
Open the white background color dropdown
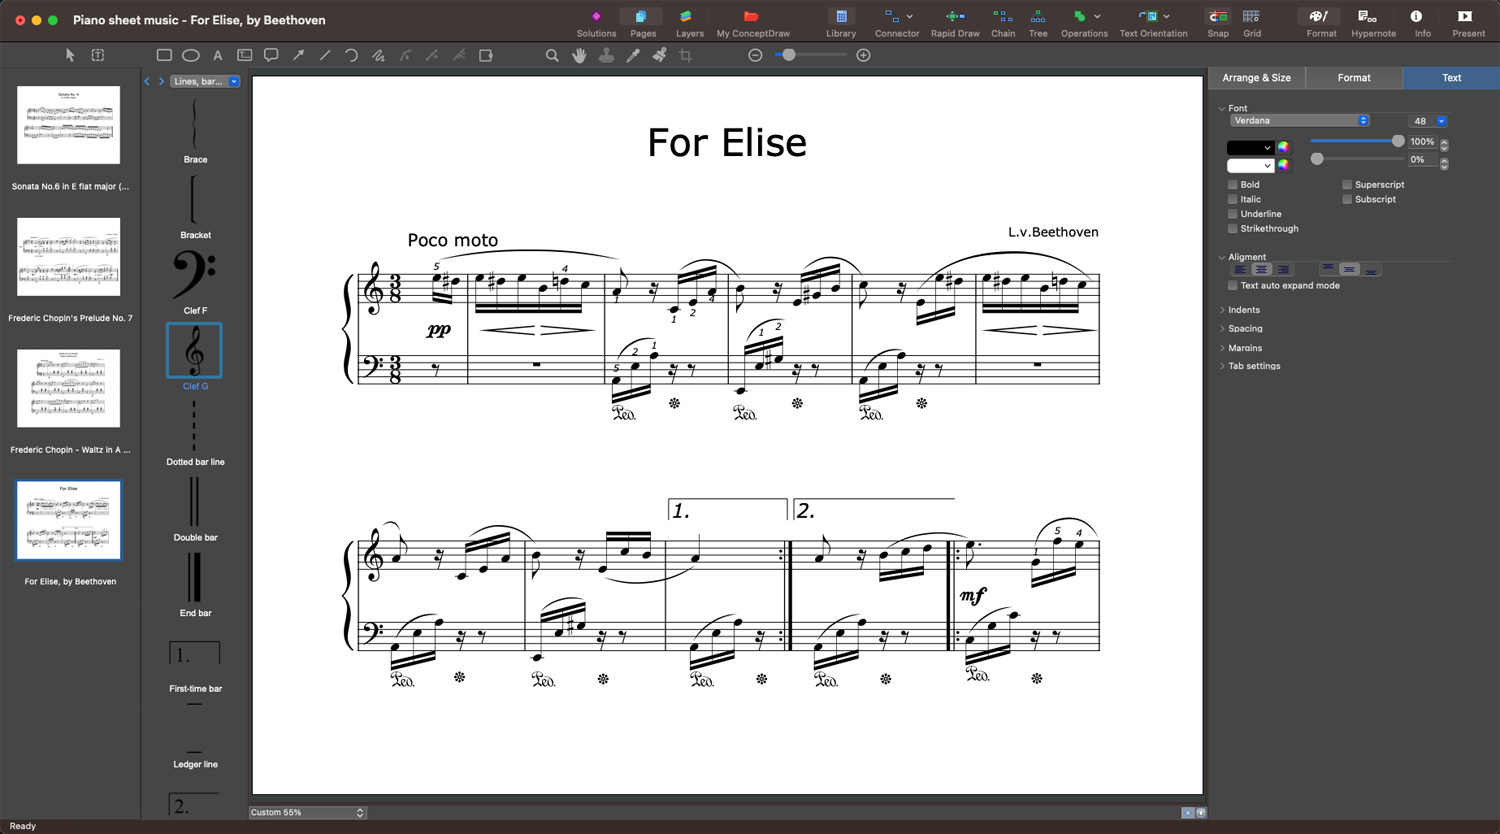[1250, 166]
